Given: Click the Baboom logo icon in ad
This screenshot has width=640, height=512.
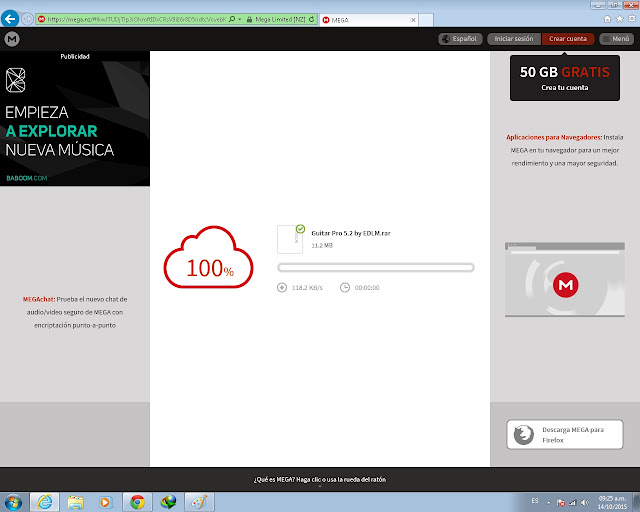Looking at the screenshot, I should coord(16,80).
